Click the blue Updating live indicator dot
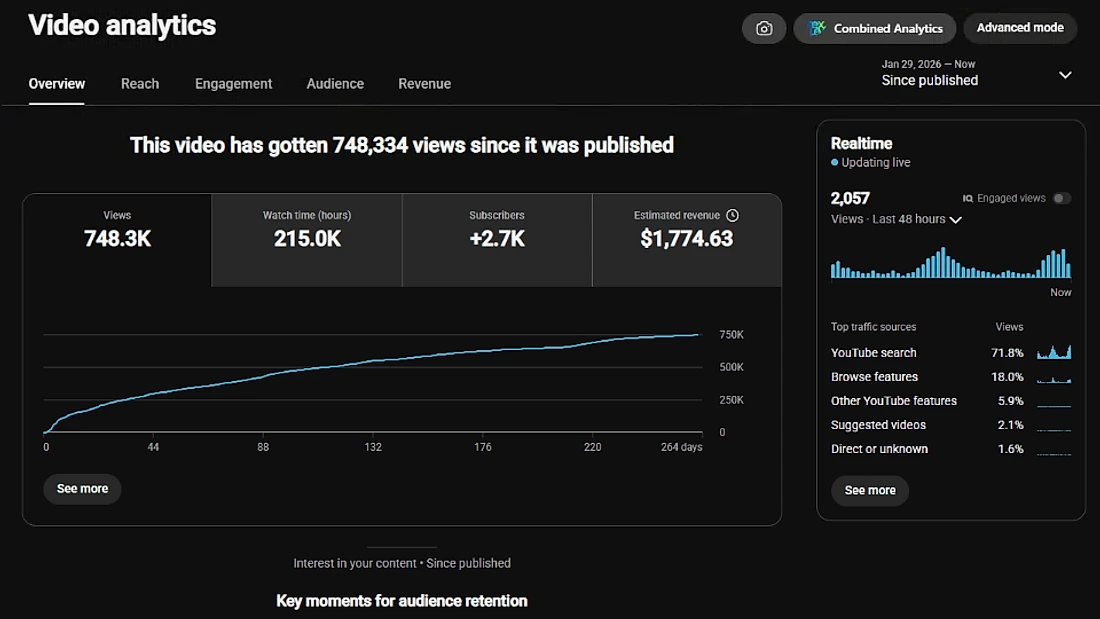Screen dimensions: 1100x619 point(834,162)
